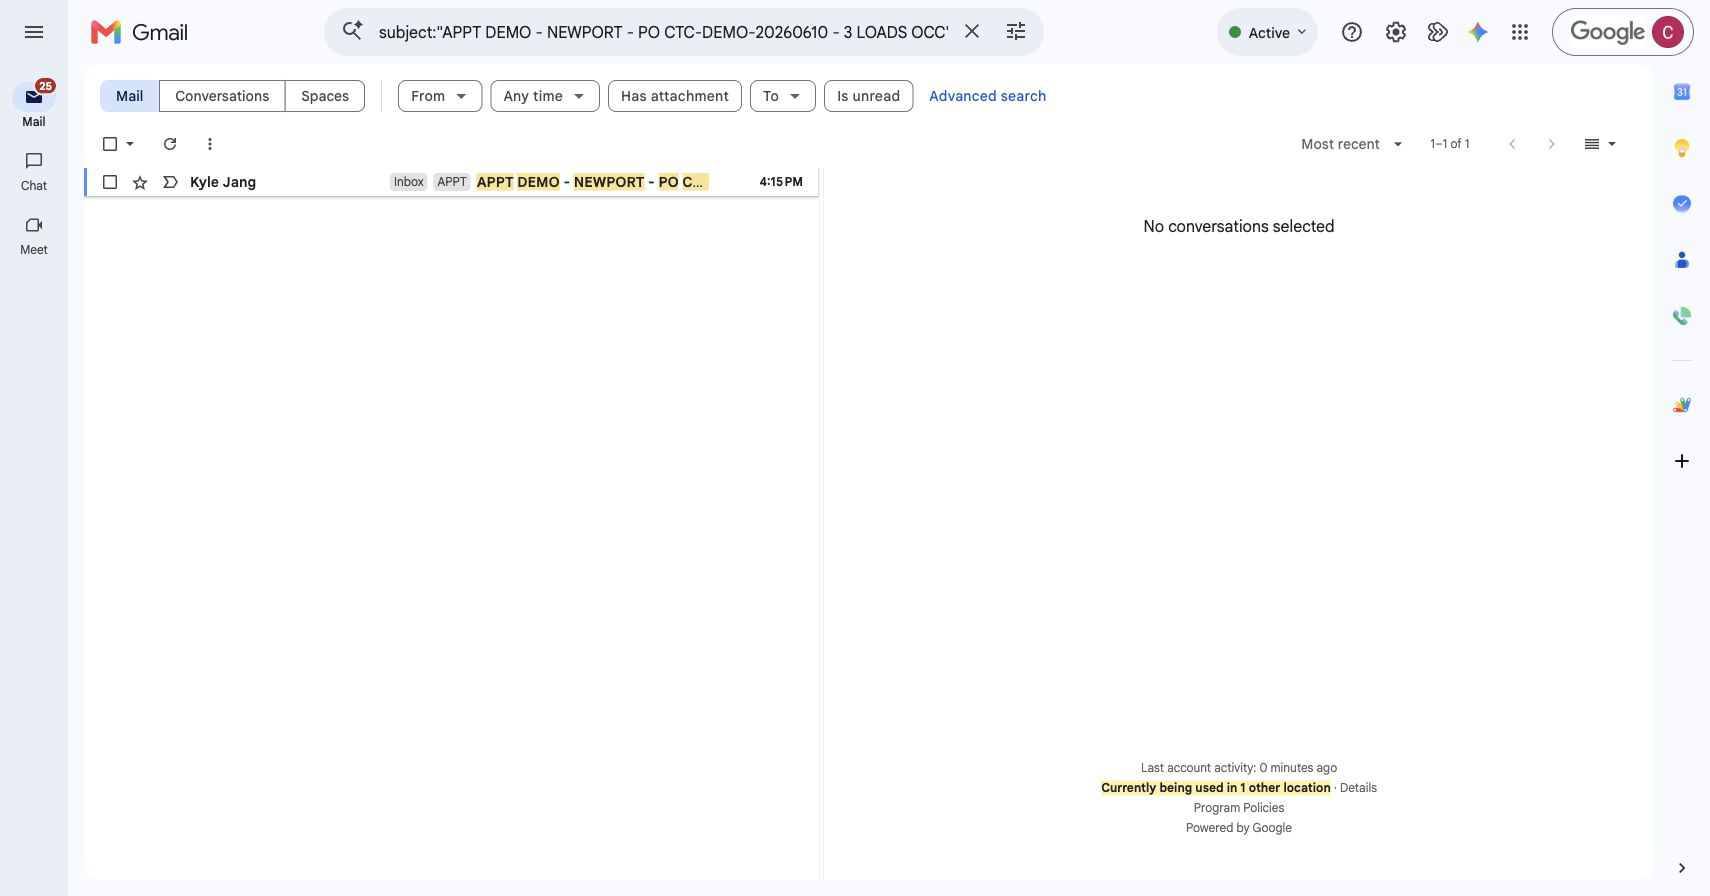
Task: Hide side panel with chevron arrow
Action: coord(1682,868)
